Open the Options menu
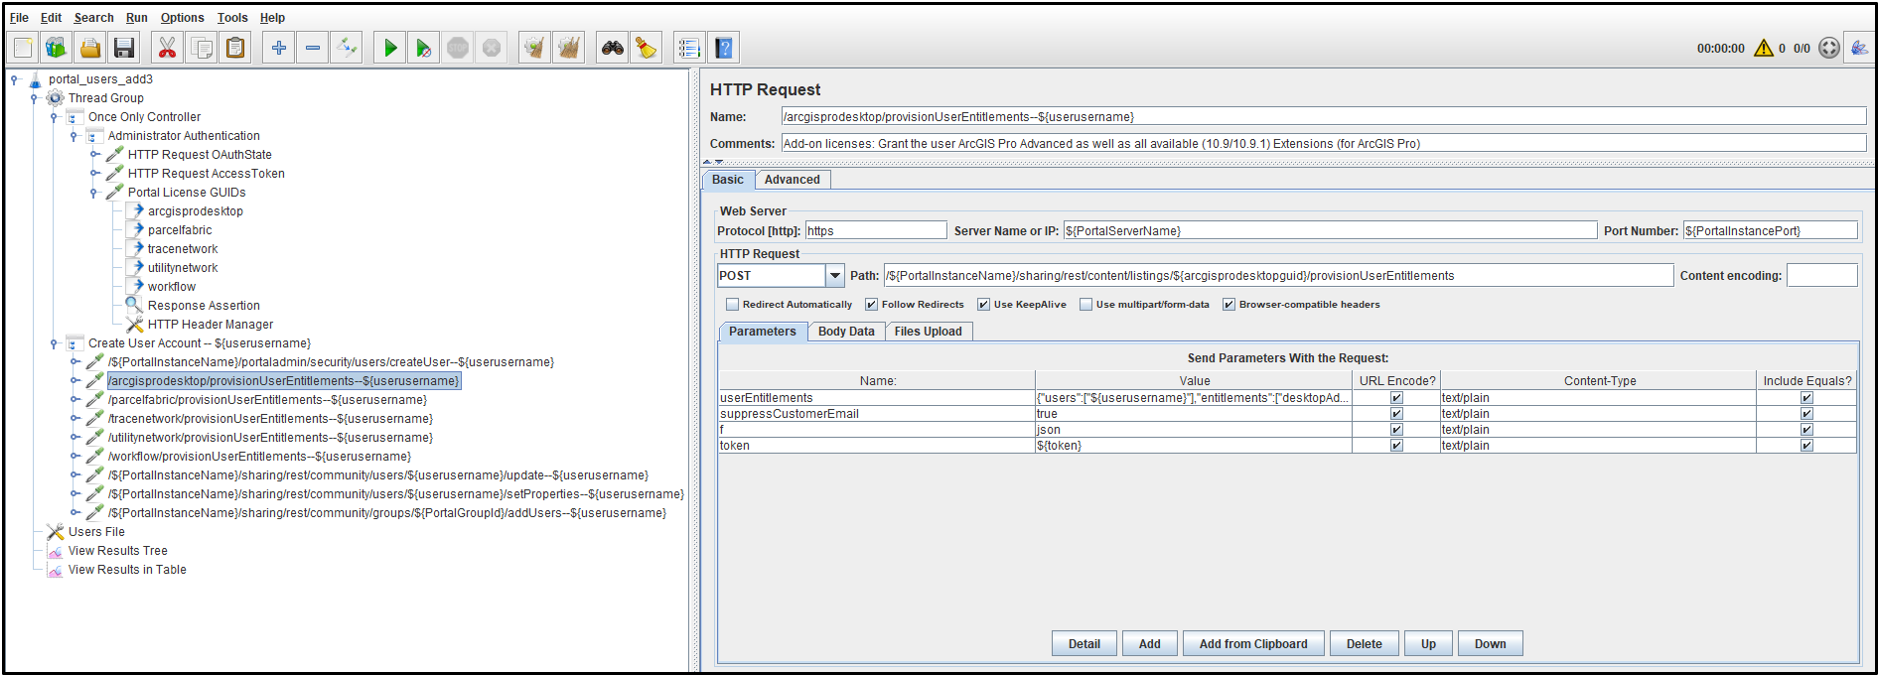The image size is (1880, 677). point(182,18)
